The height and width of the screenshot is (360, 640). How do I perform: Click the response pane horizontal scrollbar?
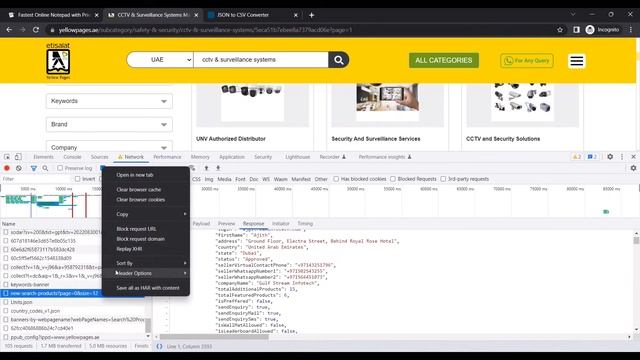tap(214, 337)
